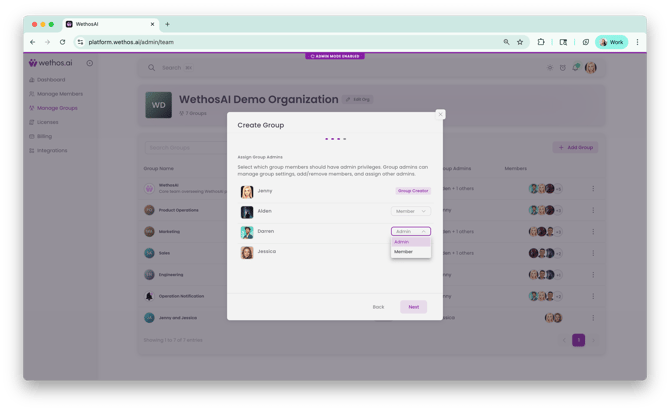Viewport: 670px width, 411px height.
Task: Collapse Darren's Admin role dropdown
Action: [x=410, y=231]
